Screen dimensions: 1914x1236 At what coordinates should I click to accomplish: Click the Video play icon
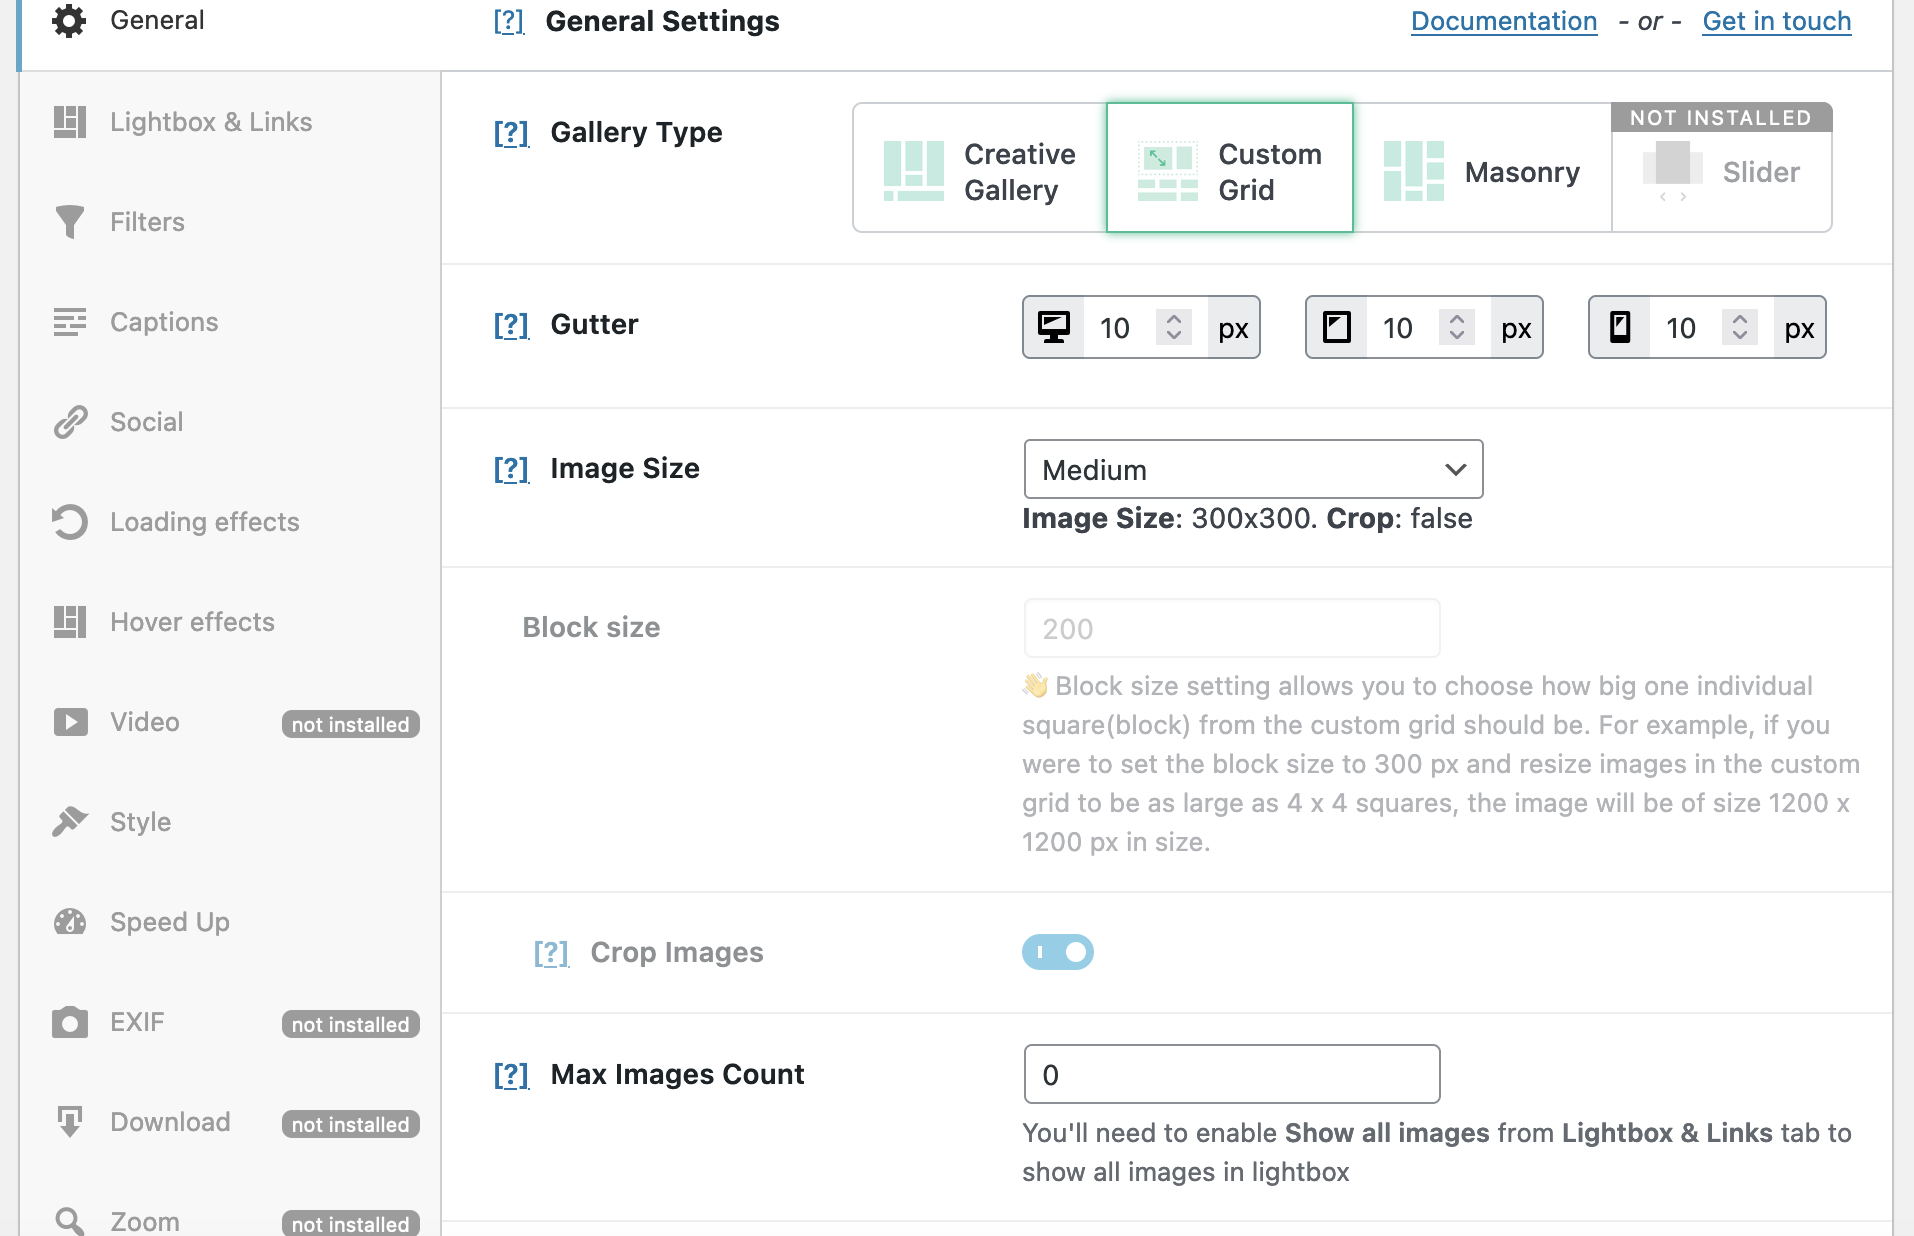[70, 722]
